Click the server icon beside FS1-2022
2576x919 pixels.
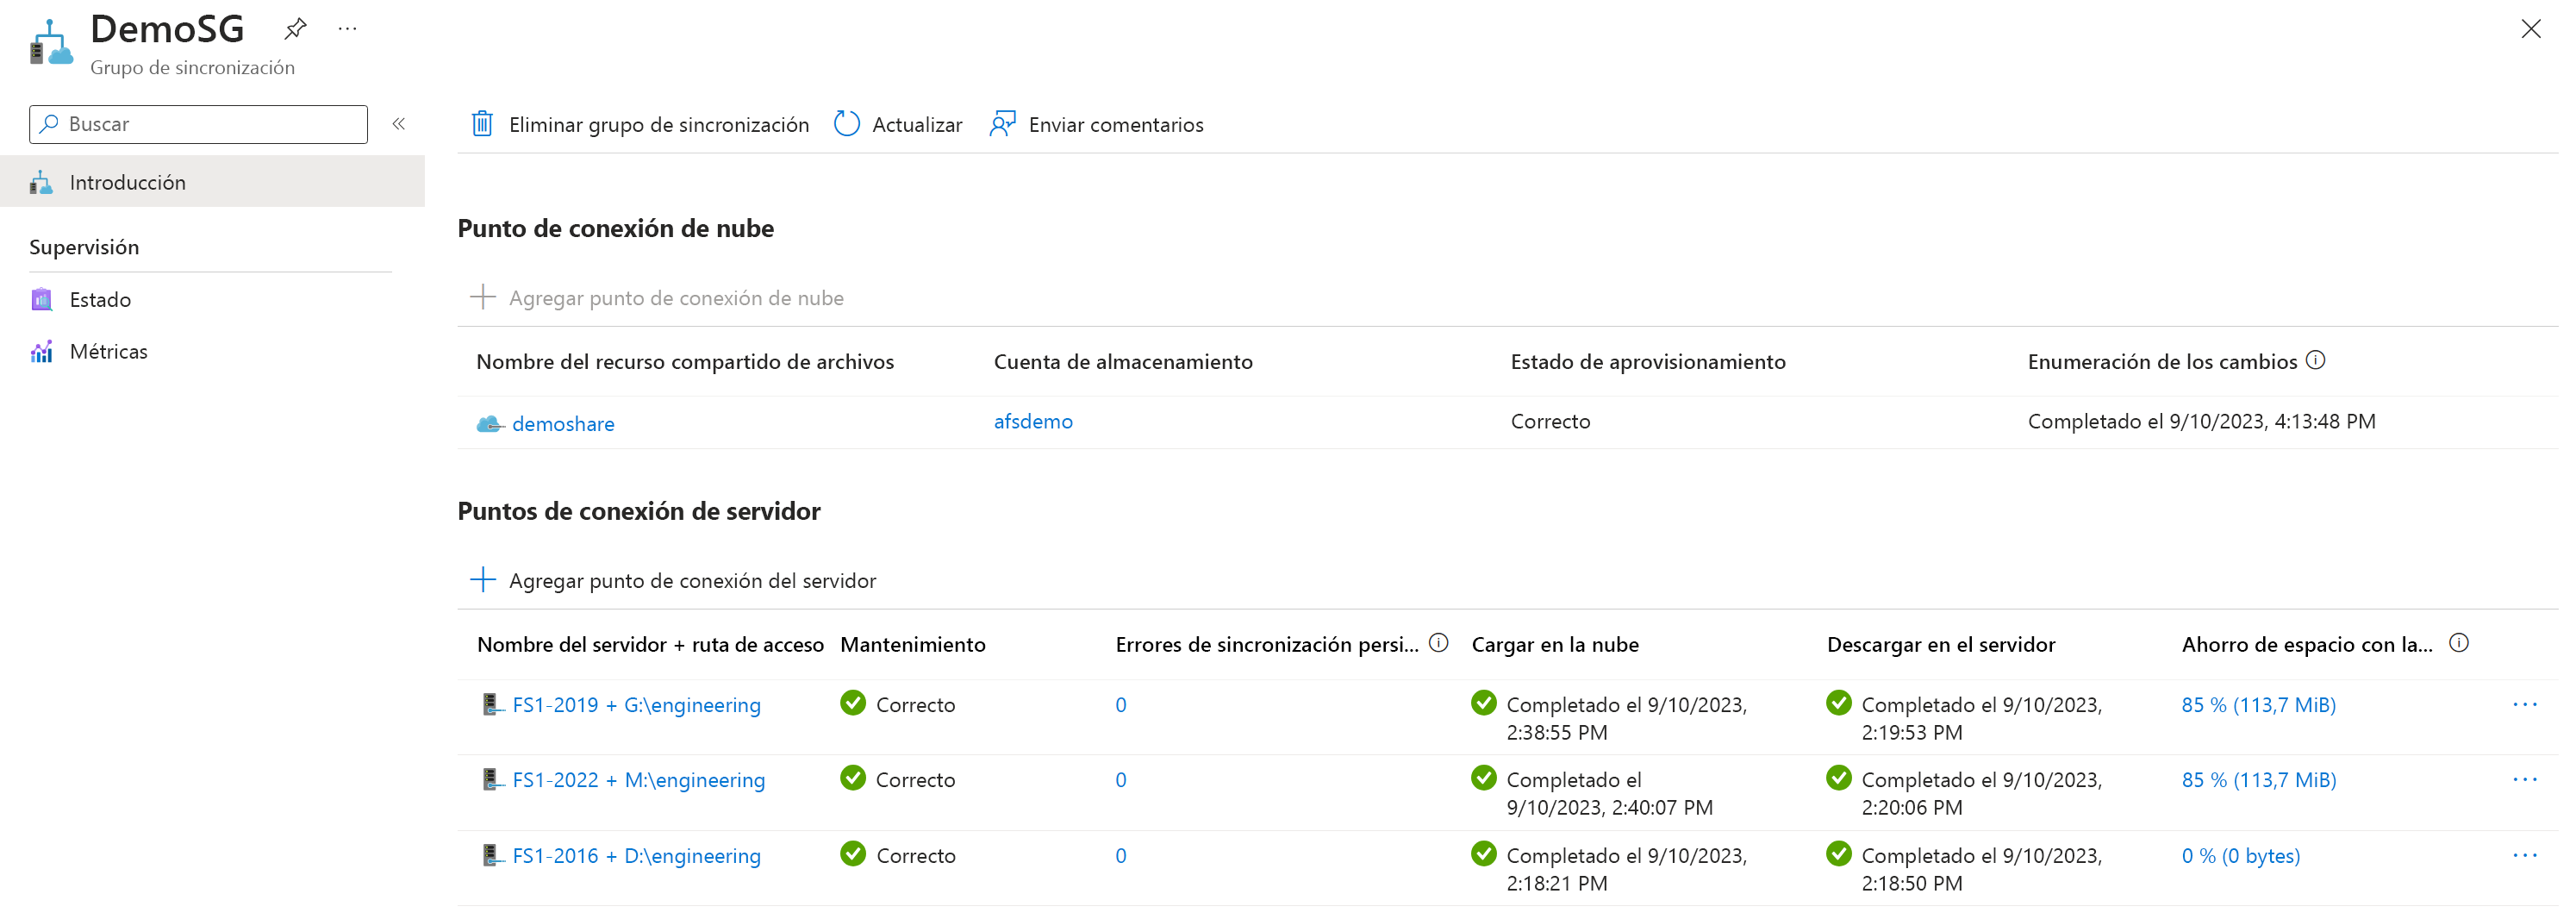(x=491, y=779)
